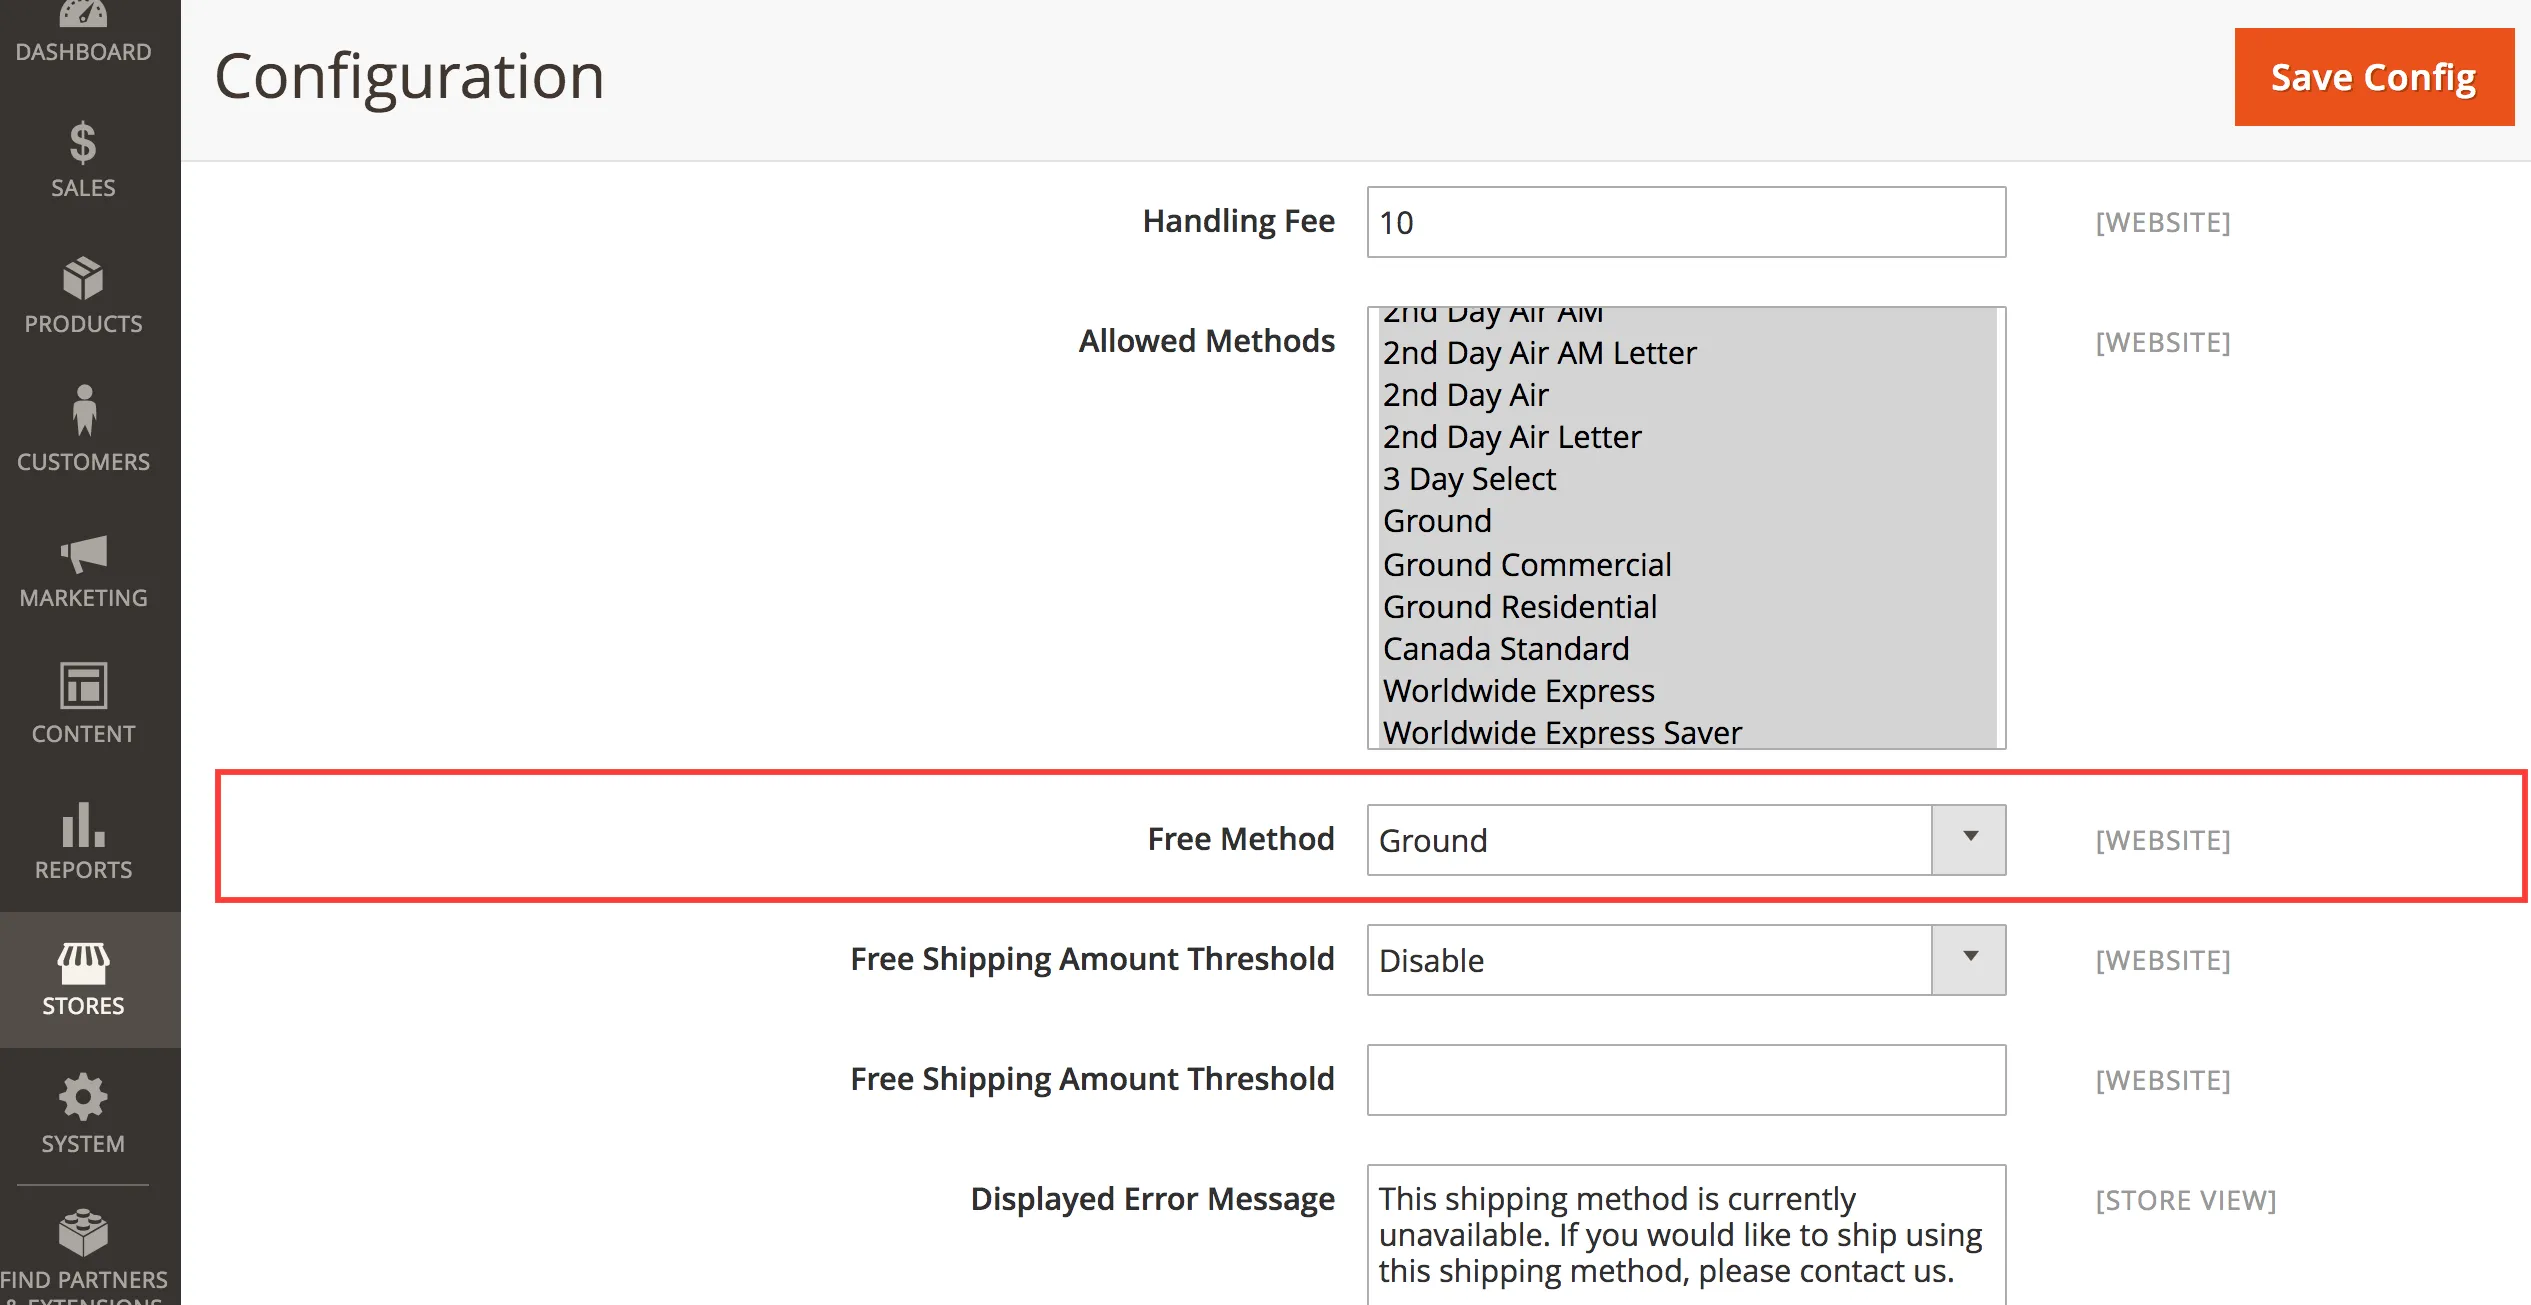Click the Save Config button
2531x1305 pixels.
click(x=2373, y=77)
